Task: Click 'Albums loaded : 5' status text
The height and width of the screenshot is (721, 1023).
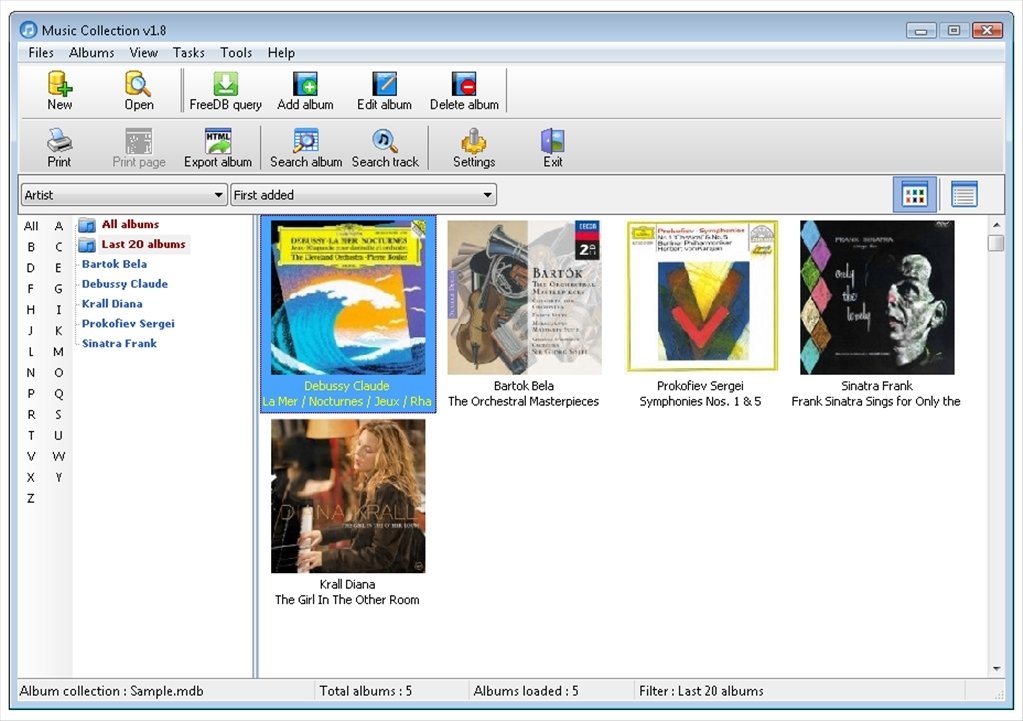Action: (x=526, y=691)
